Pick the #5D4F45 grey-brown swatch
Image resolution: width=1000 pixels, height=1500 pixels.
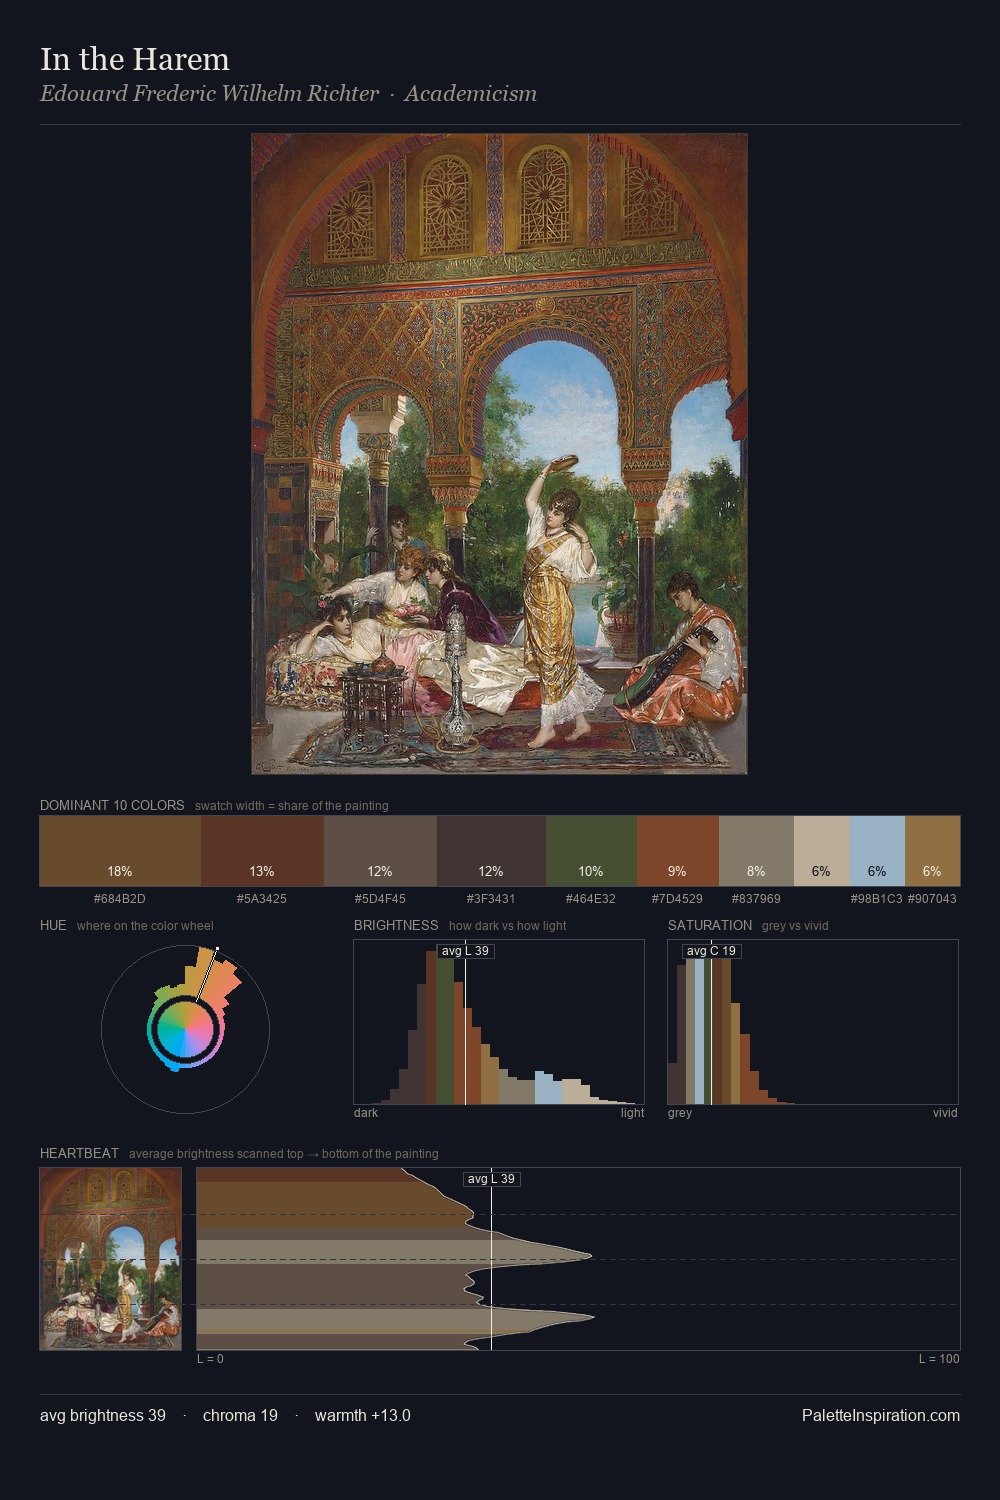(x=380, y=851)
